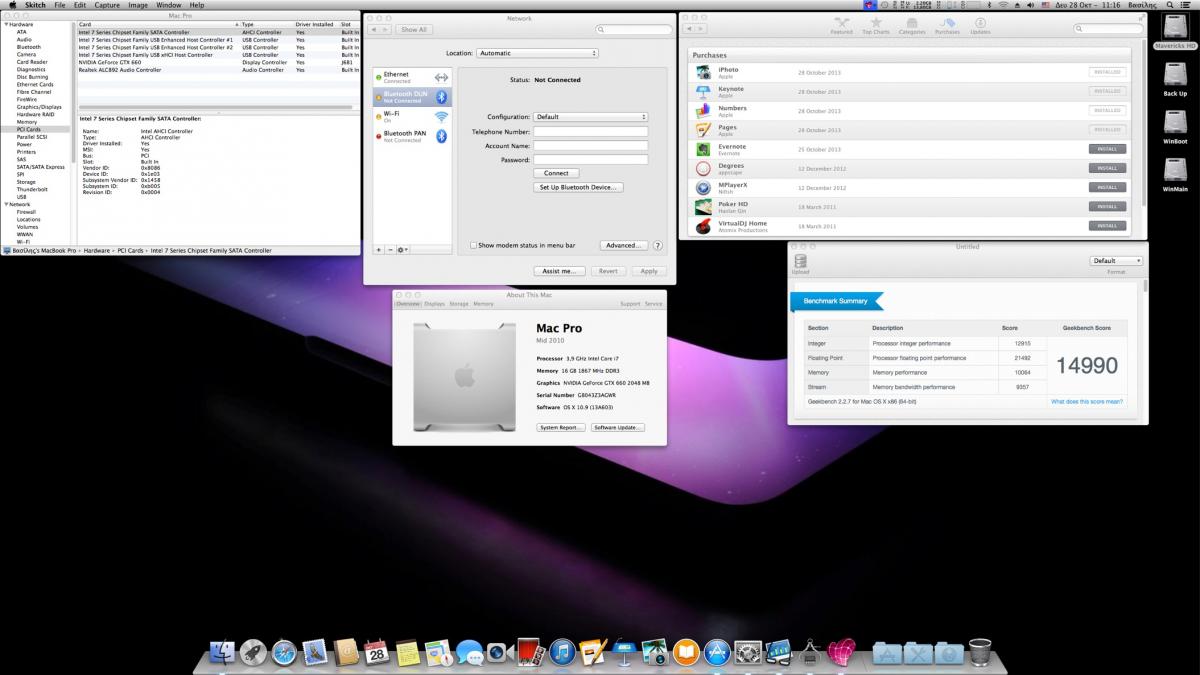Open the Location dropdown in Network
This screenshot has width=1200, height=675.
537,53
